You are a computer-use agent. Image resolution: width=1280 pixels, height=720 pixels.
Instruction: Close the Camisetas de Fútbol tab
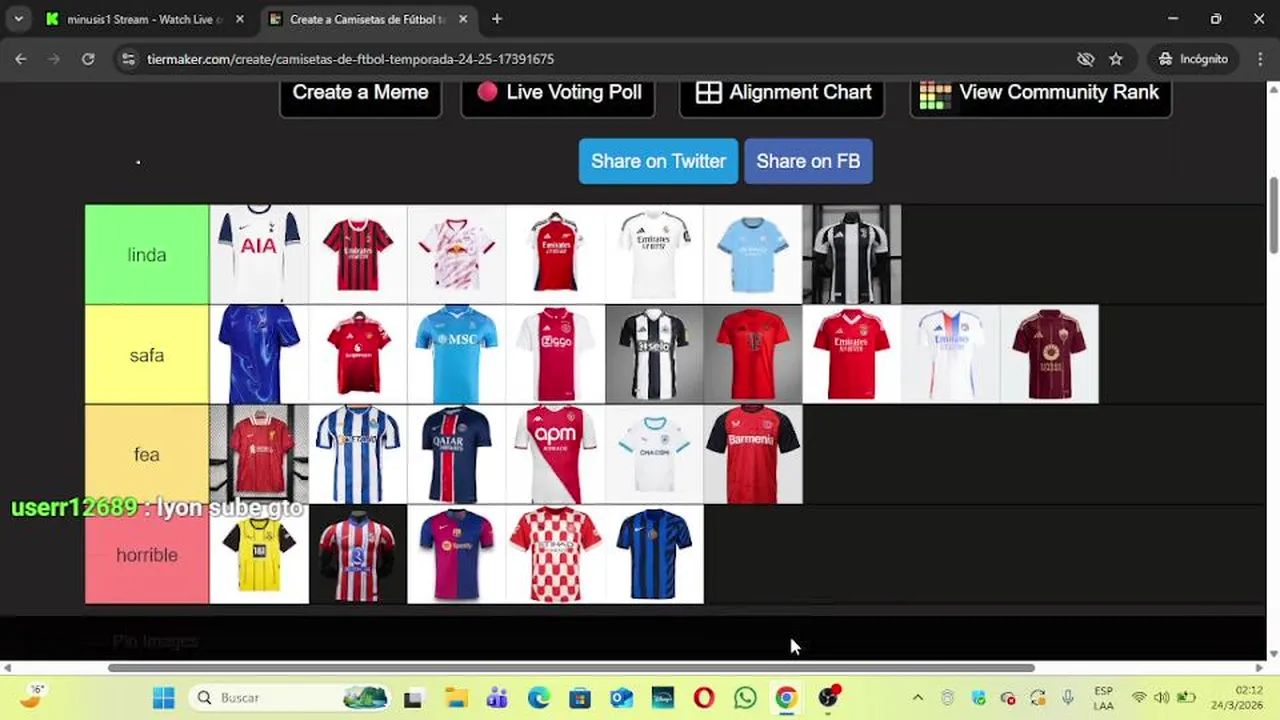462,19
